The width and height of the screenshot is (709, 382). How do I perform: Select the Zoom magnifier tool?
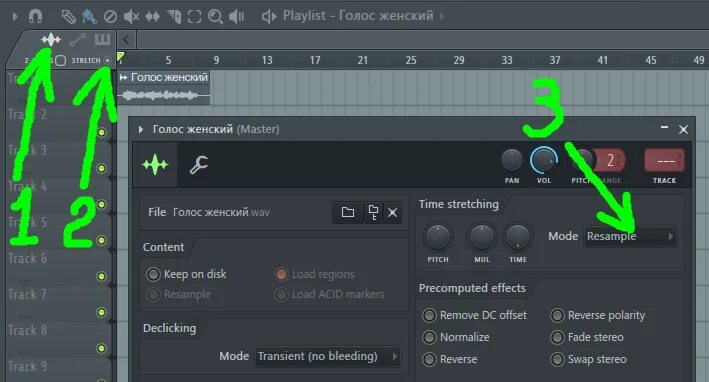coord(215,17)
